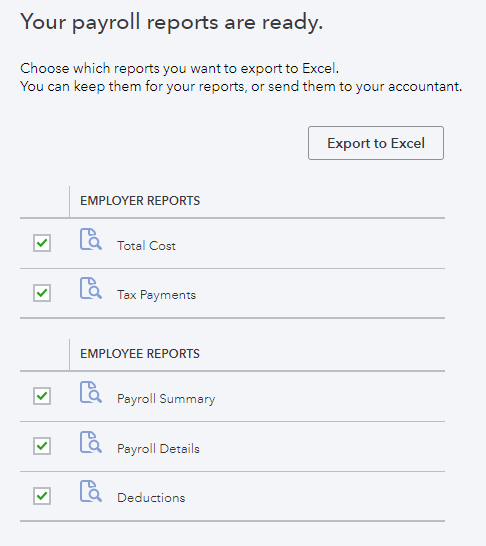The width and height of the screenshot is (486, 546).
Task: Select the Tax Payments report name
Action: click(156, 295)
